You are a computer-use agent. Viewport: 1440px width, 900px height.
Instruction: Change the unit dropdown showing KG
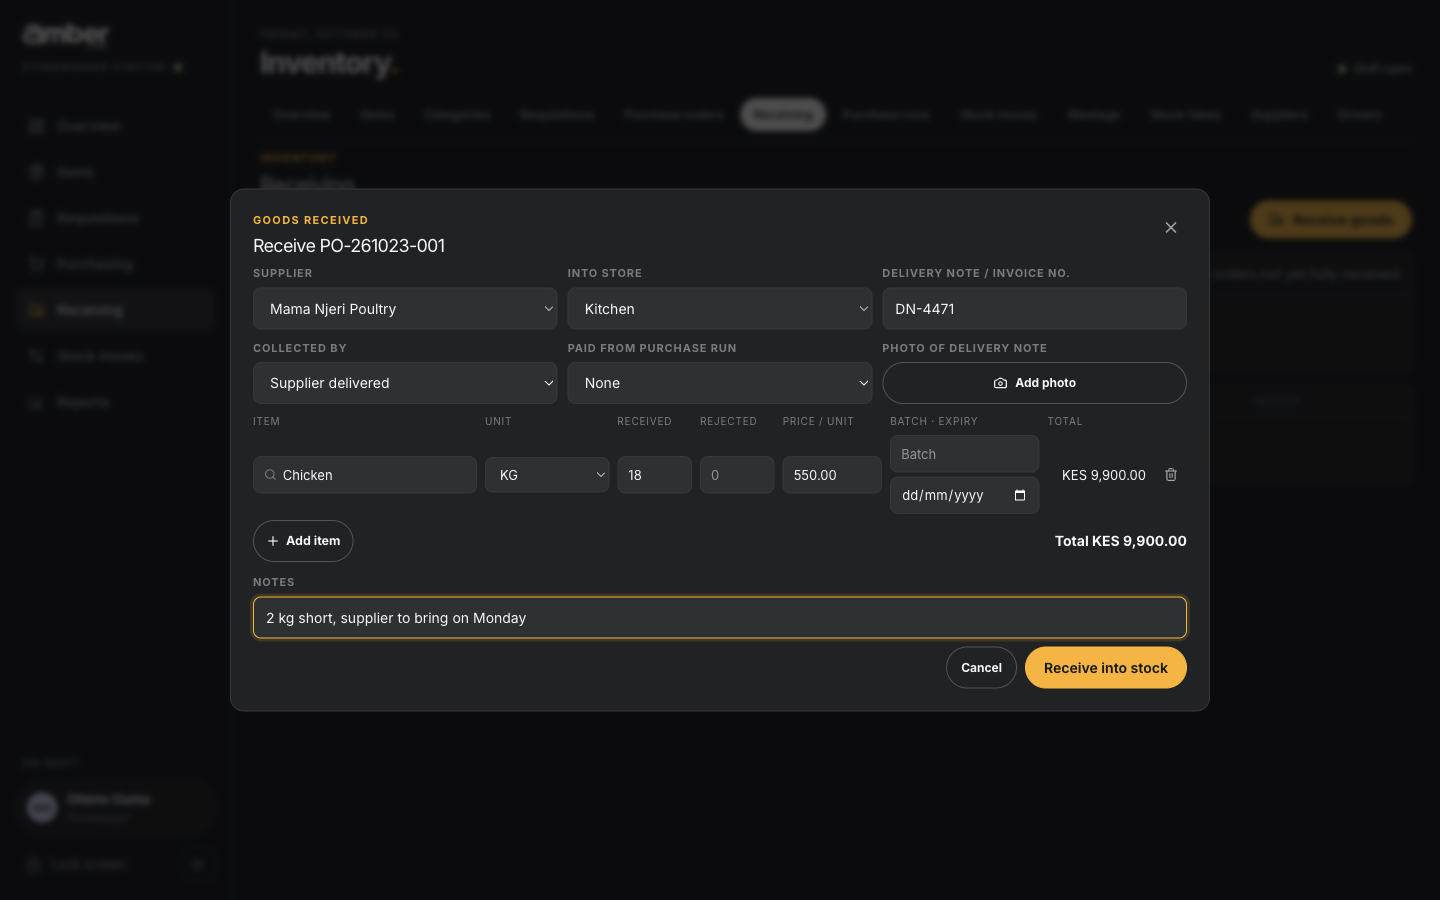point(547,475)
